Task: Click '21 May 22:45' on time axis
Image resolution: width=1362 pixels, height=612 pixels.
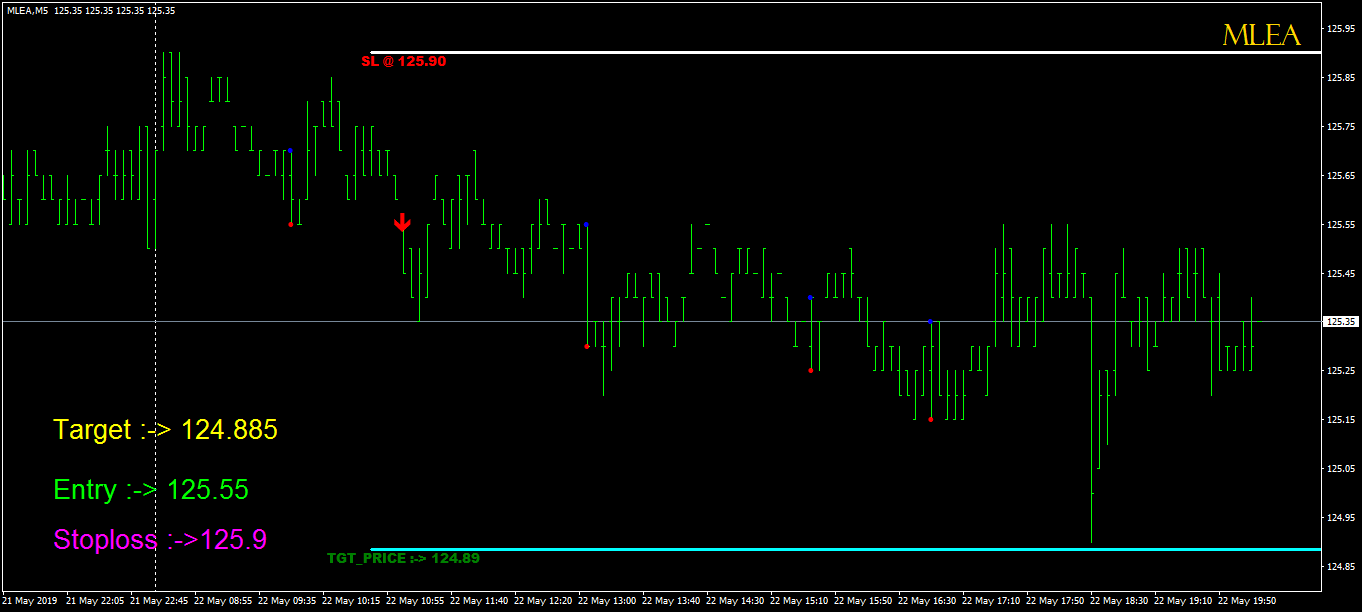Action: (x=159, y=601)
